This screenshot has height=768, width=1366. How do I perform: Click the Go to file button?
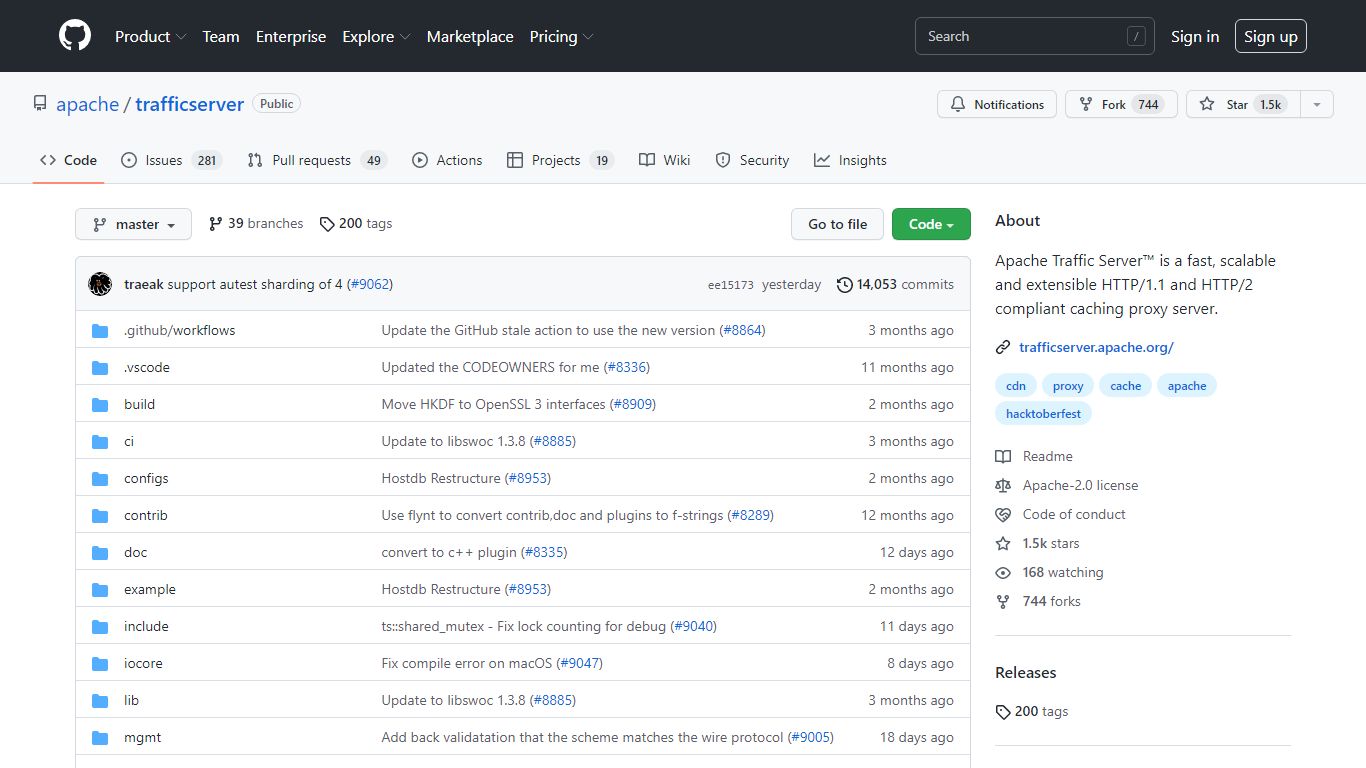(x=838, y=224)
